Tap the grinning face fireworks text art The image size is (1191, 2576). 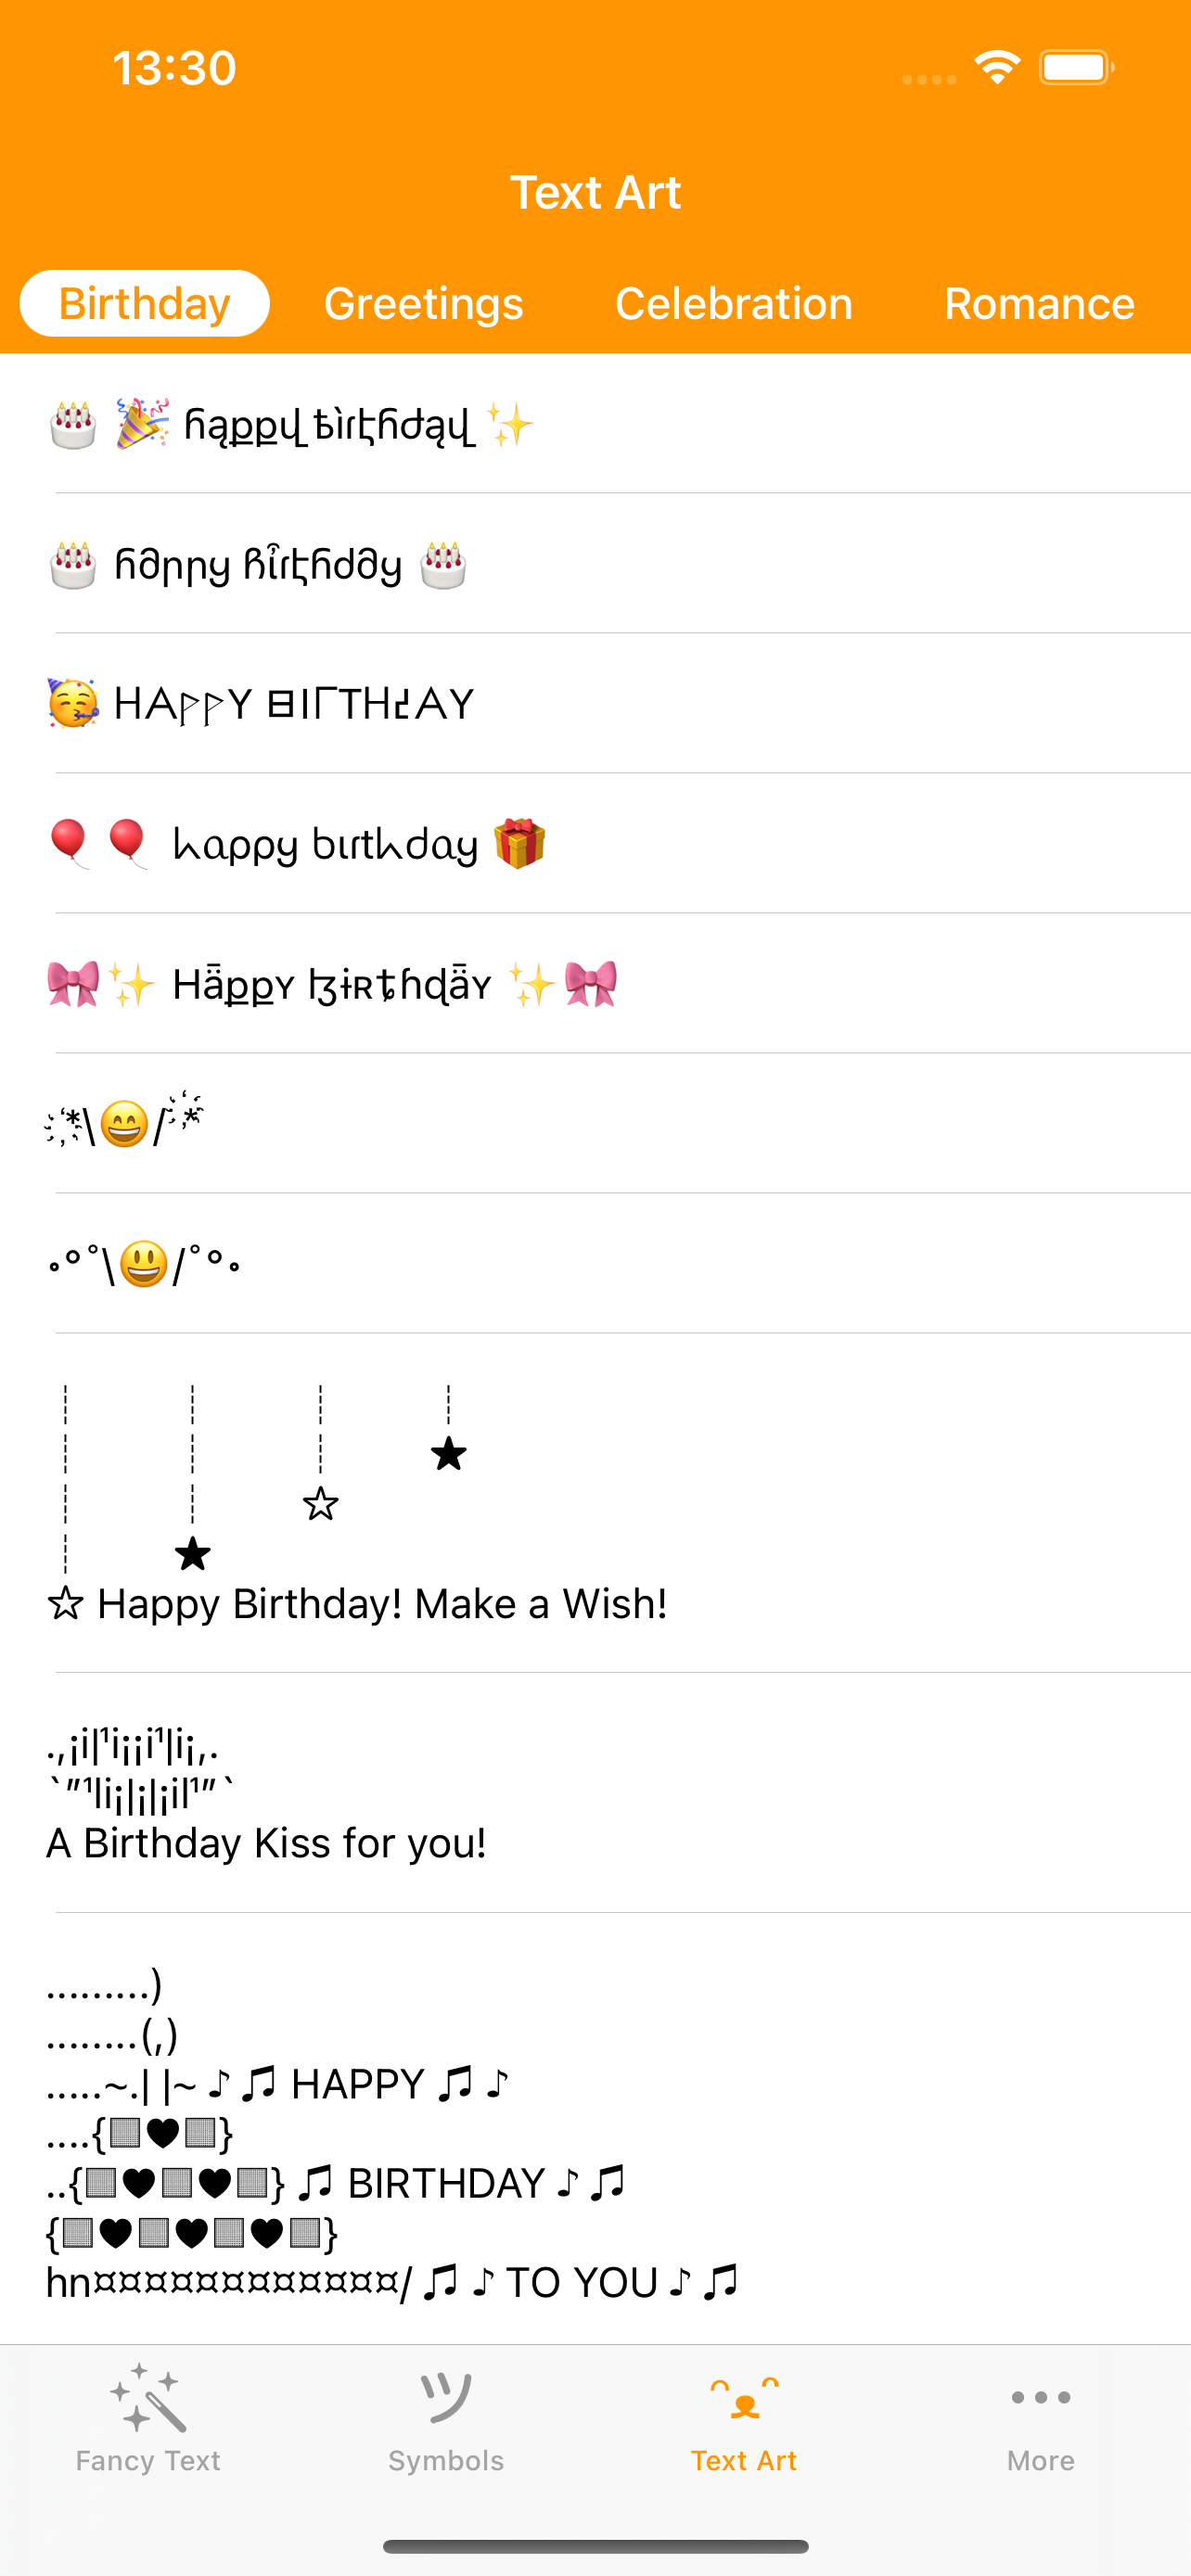pos(125,1124)
